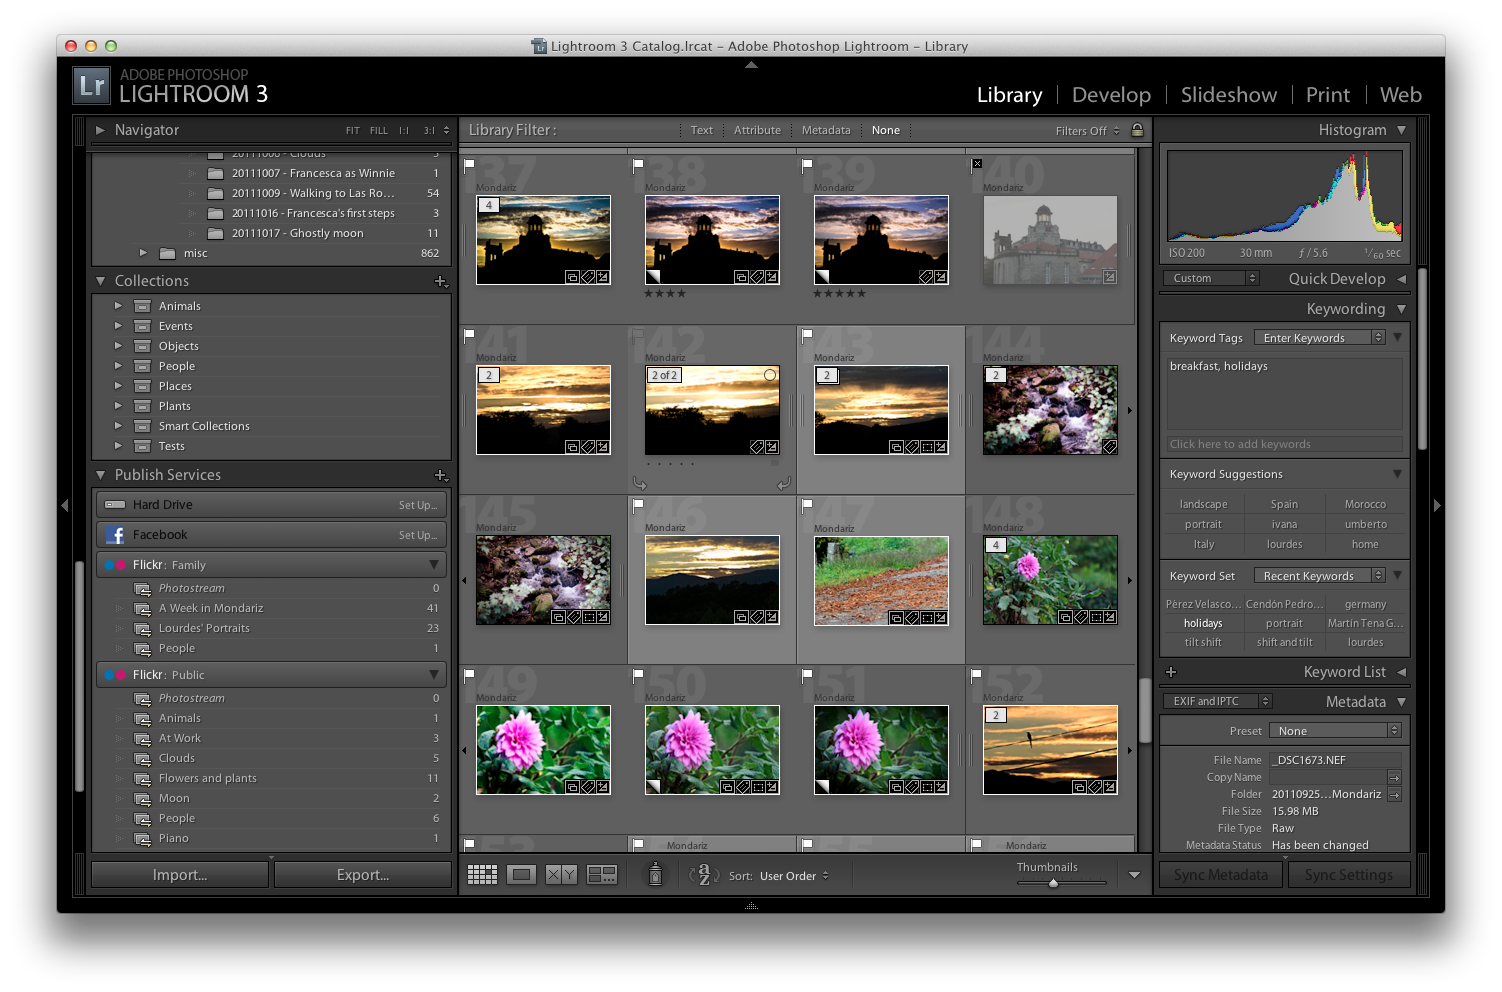The width and height of the screenshot is (1502, 992).
Task: Click the Export... button
Action: pos(363,875)
